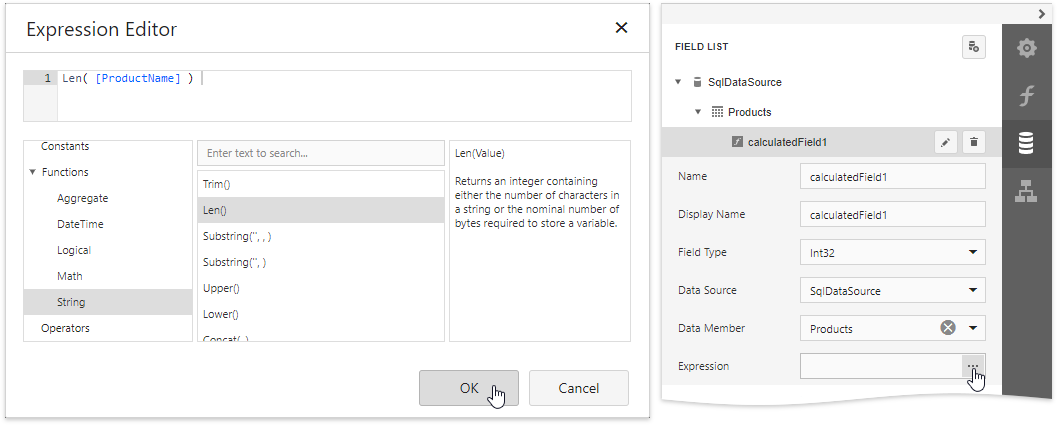Click the edit pencil for calculatedField1
The image size is (1057, 425).
coord(946,143)
